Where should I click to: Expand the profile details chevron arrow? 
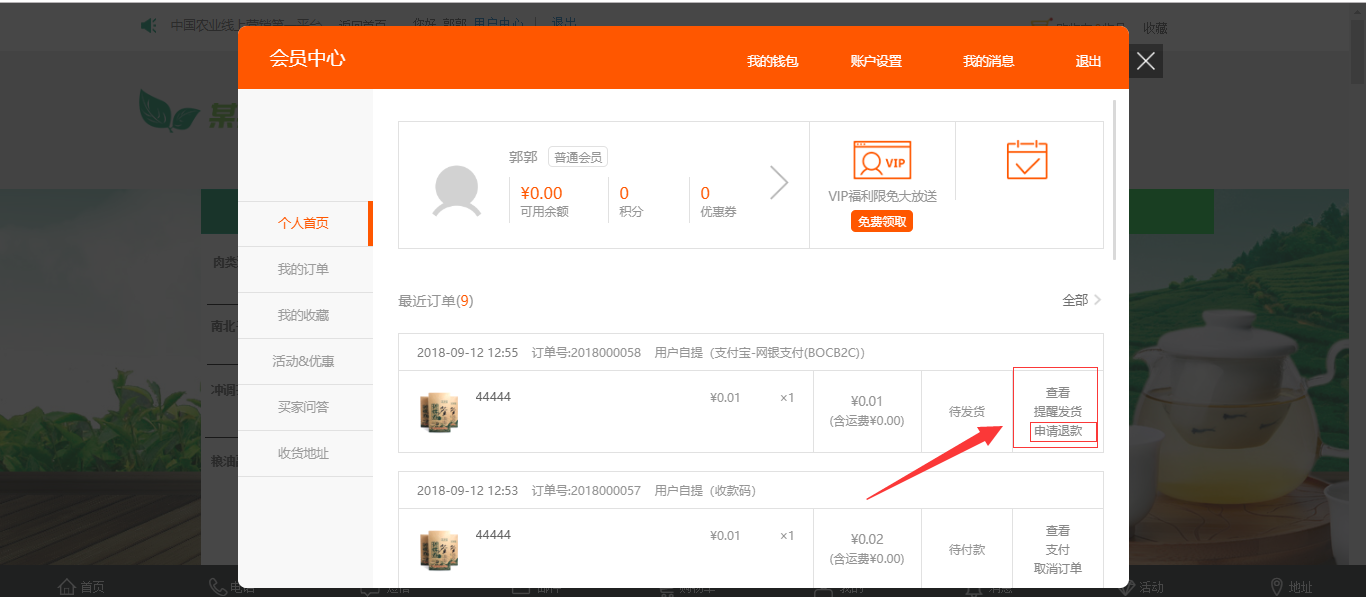pos(779,183)
